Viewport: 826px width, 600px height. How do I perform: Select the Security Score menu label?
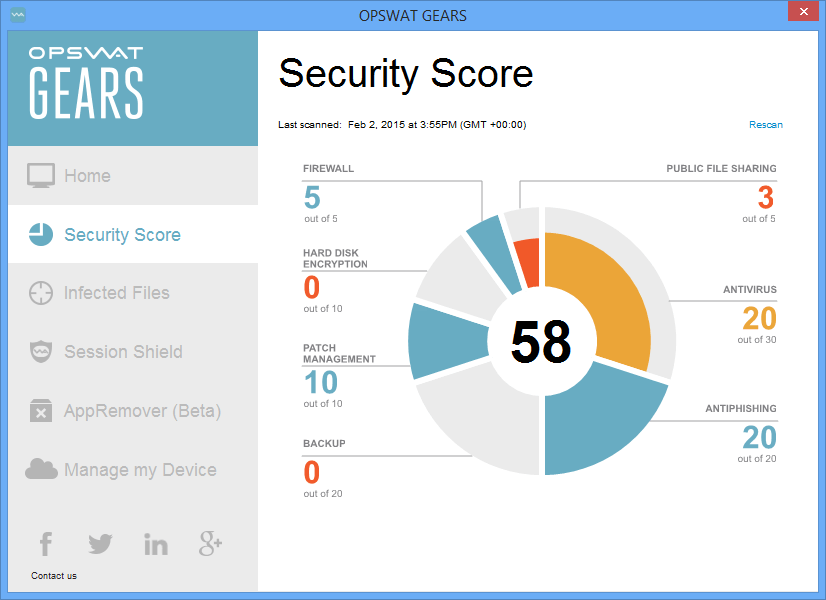[122, 234]
